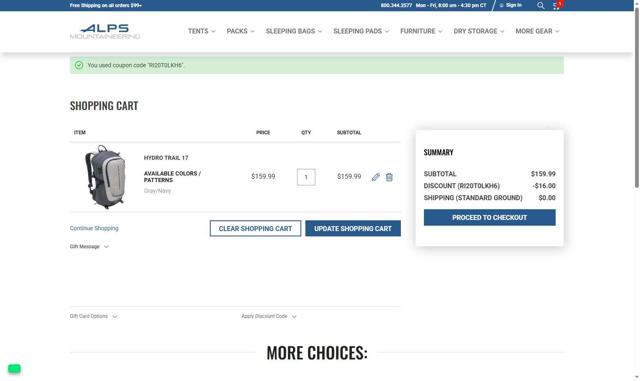Open the Dry Storage menu
Image resolution: width=640 pixels, height=381 pixels.
click(478, 31)
